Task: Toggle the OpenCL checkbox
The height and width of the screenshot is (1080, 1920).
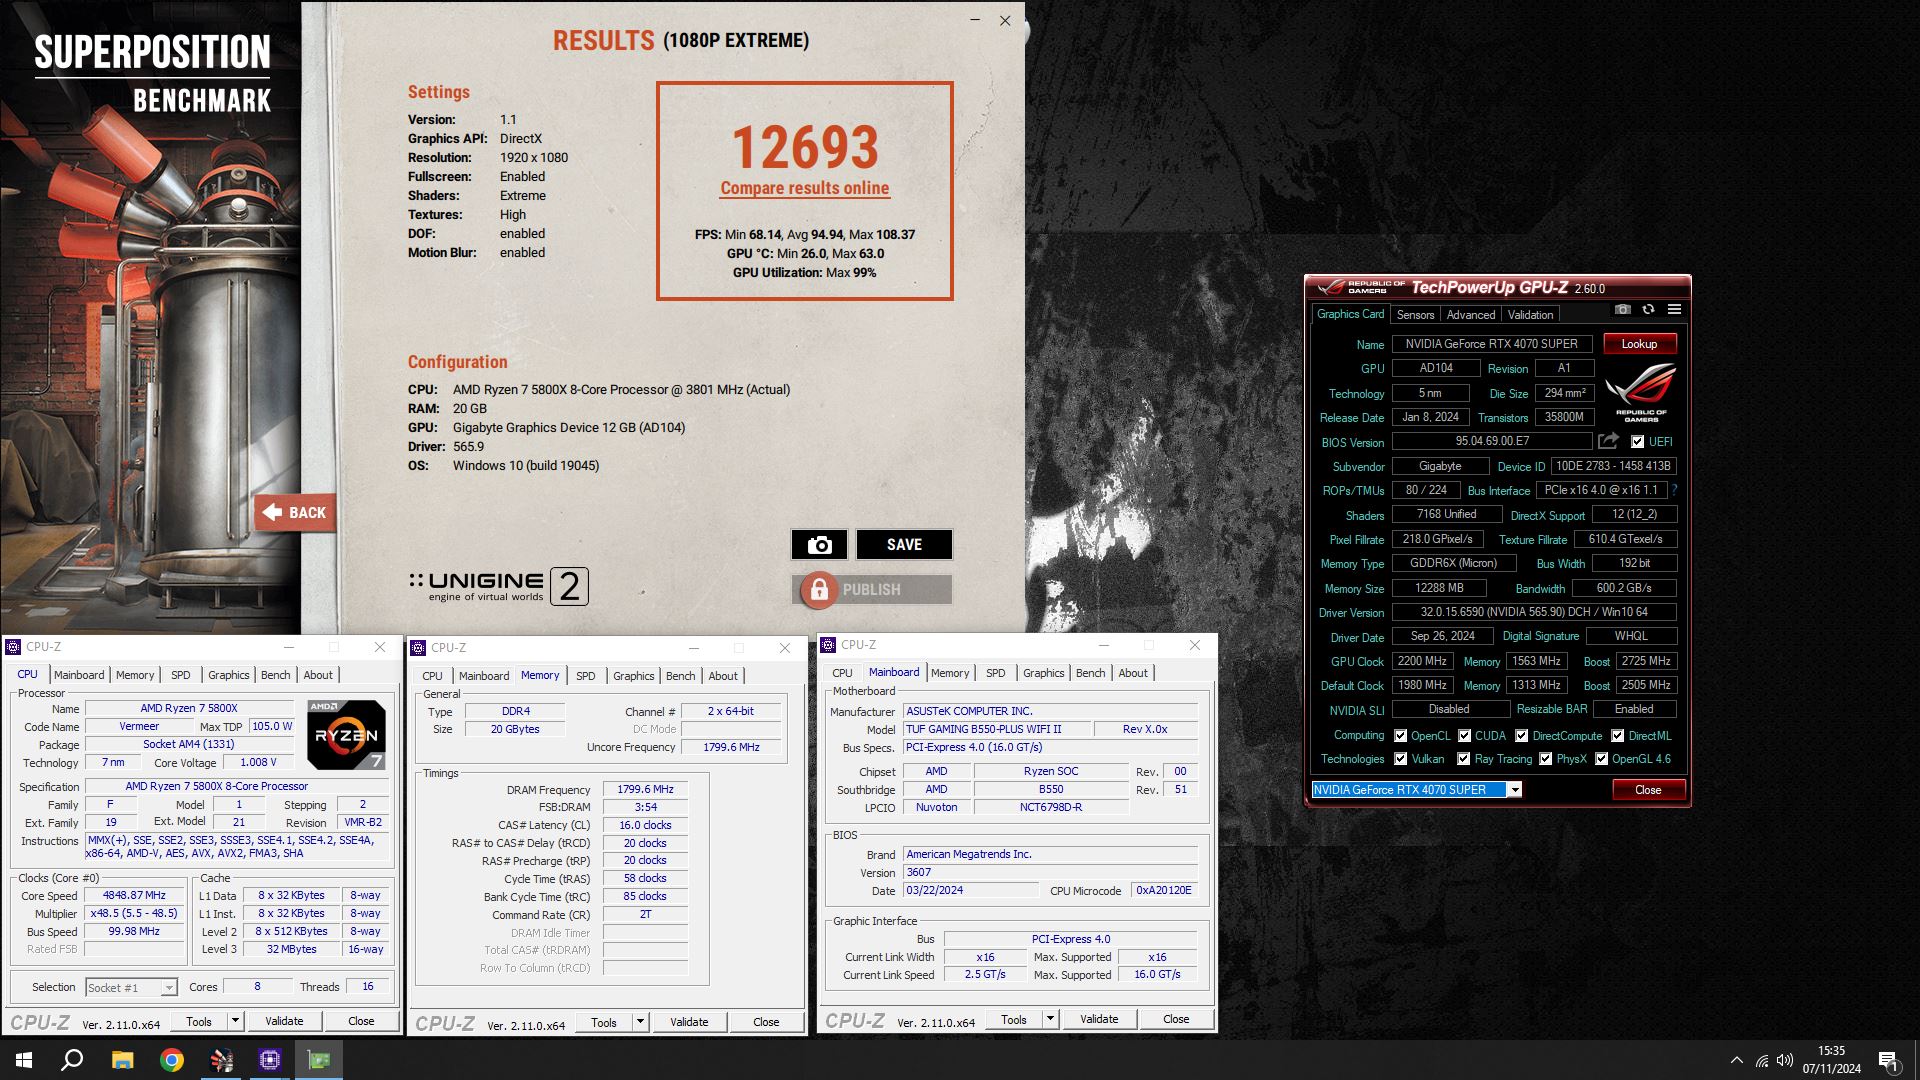Action: coord(1400,735)
